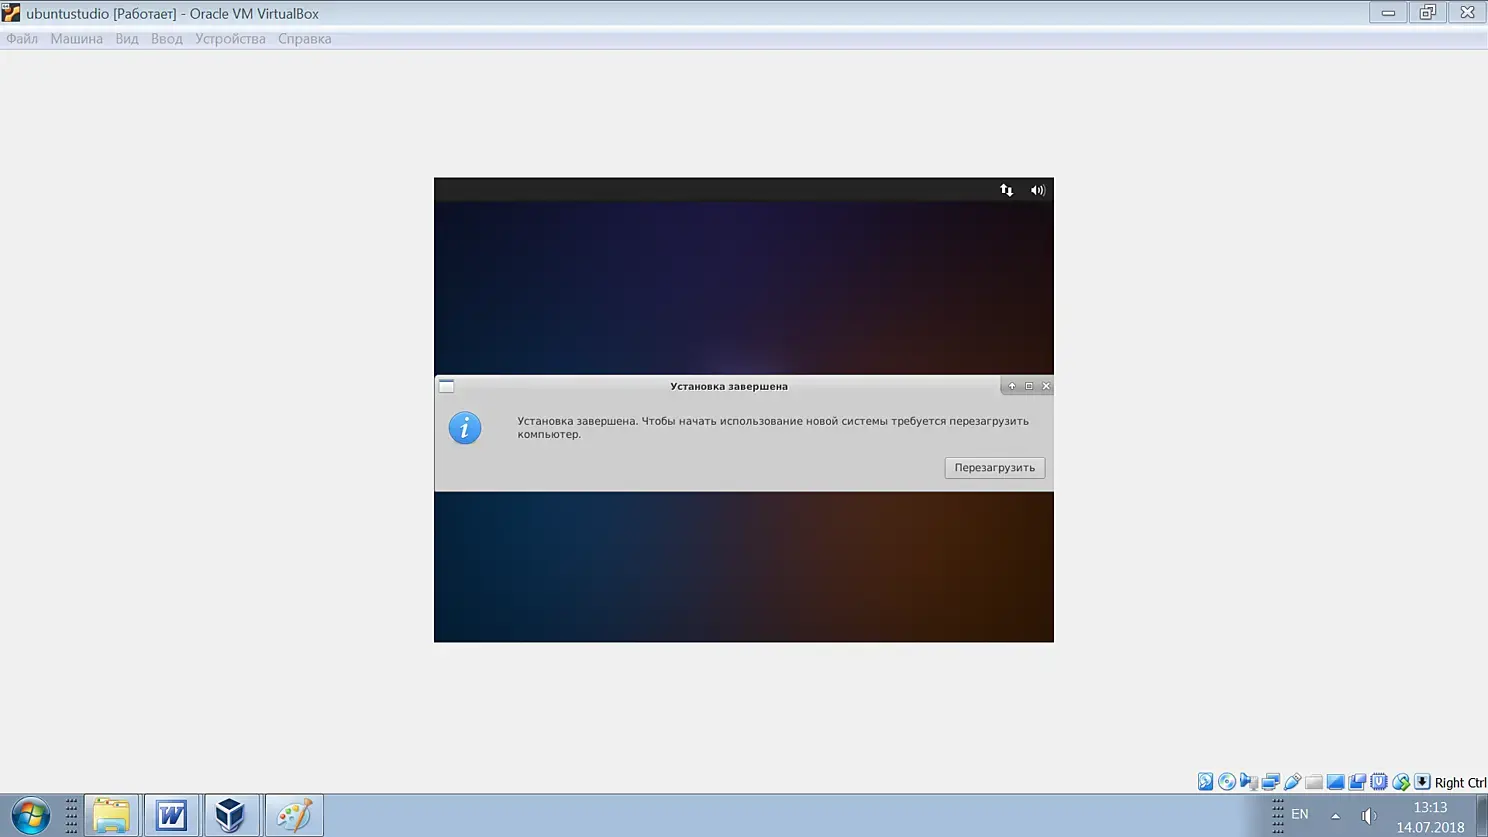1488x837 pixels.
Task: Open the Windows Start menu
Action: [30, 816]
